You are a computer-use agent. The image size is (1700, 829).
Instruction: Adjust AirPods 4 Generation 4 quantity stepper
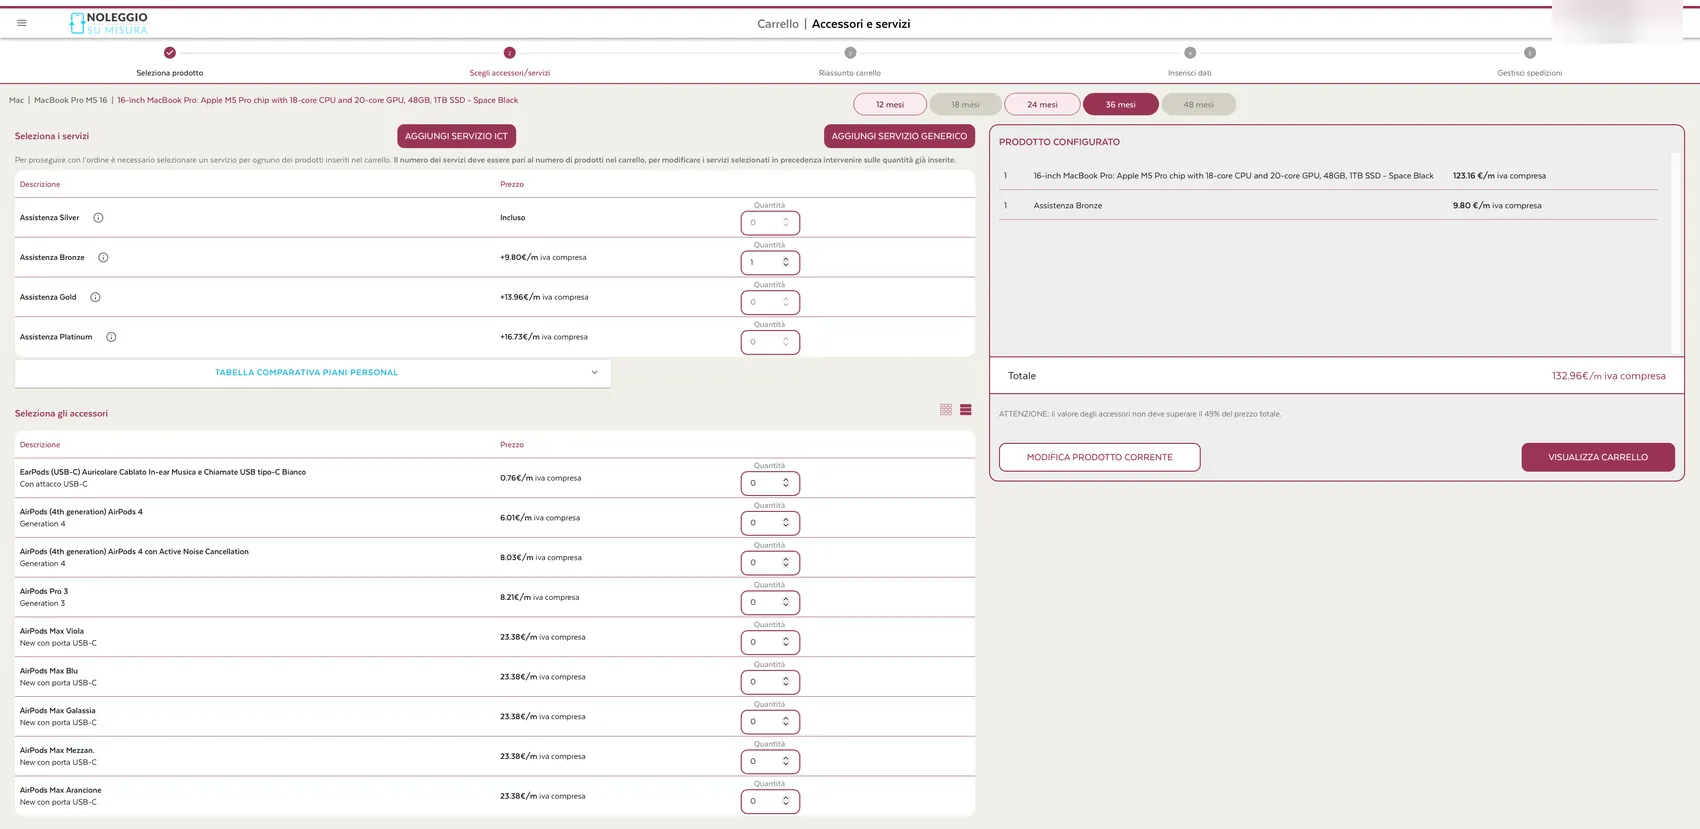pos(786,523)
